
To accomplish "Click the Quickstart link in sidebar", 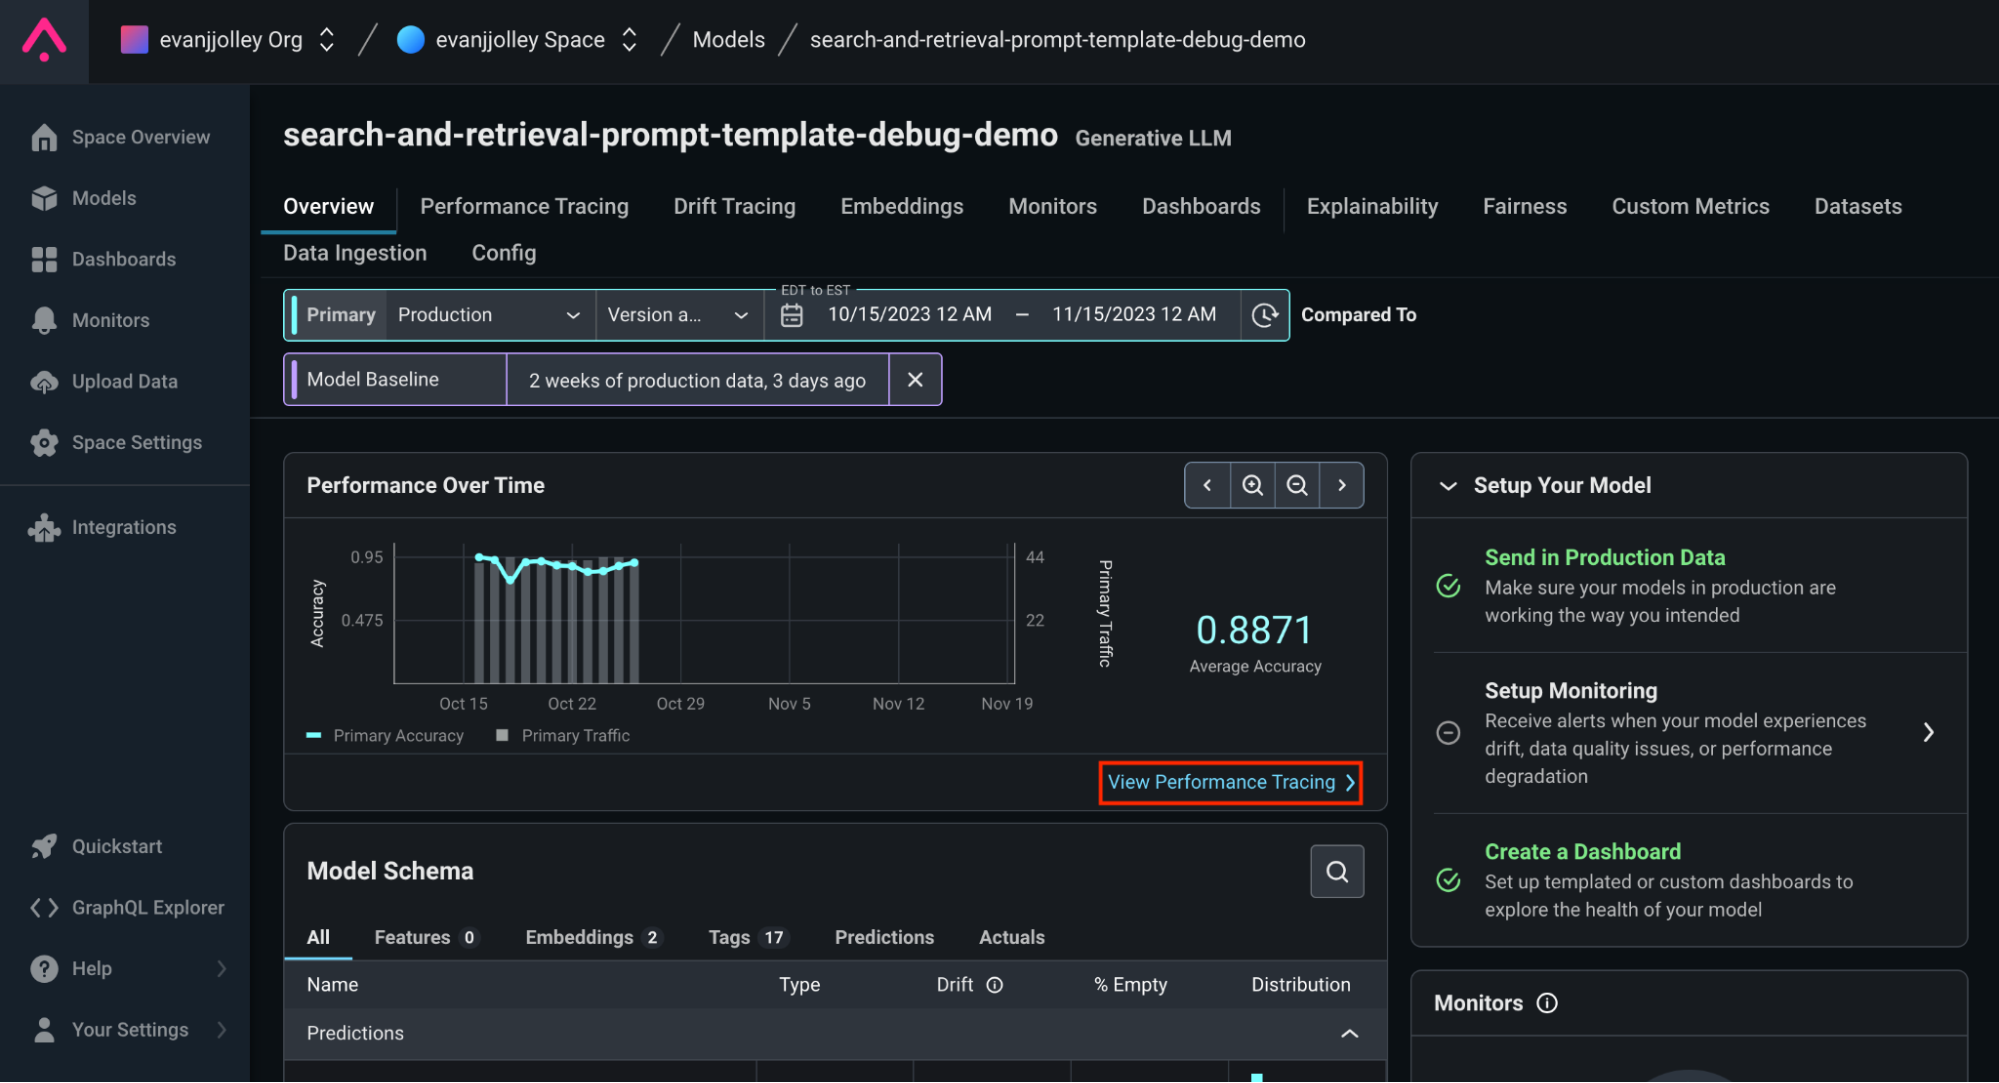I will point(117,844).
